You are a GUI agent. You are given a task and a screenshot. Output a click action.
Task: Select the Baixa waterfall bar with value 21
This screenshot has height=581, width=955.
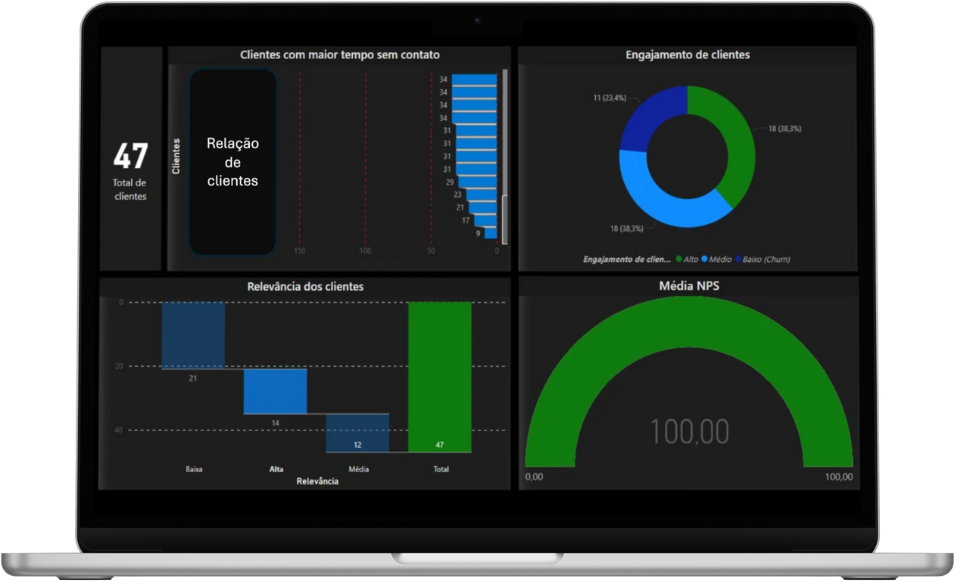193,335
